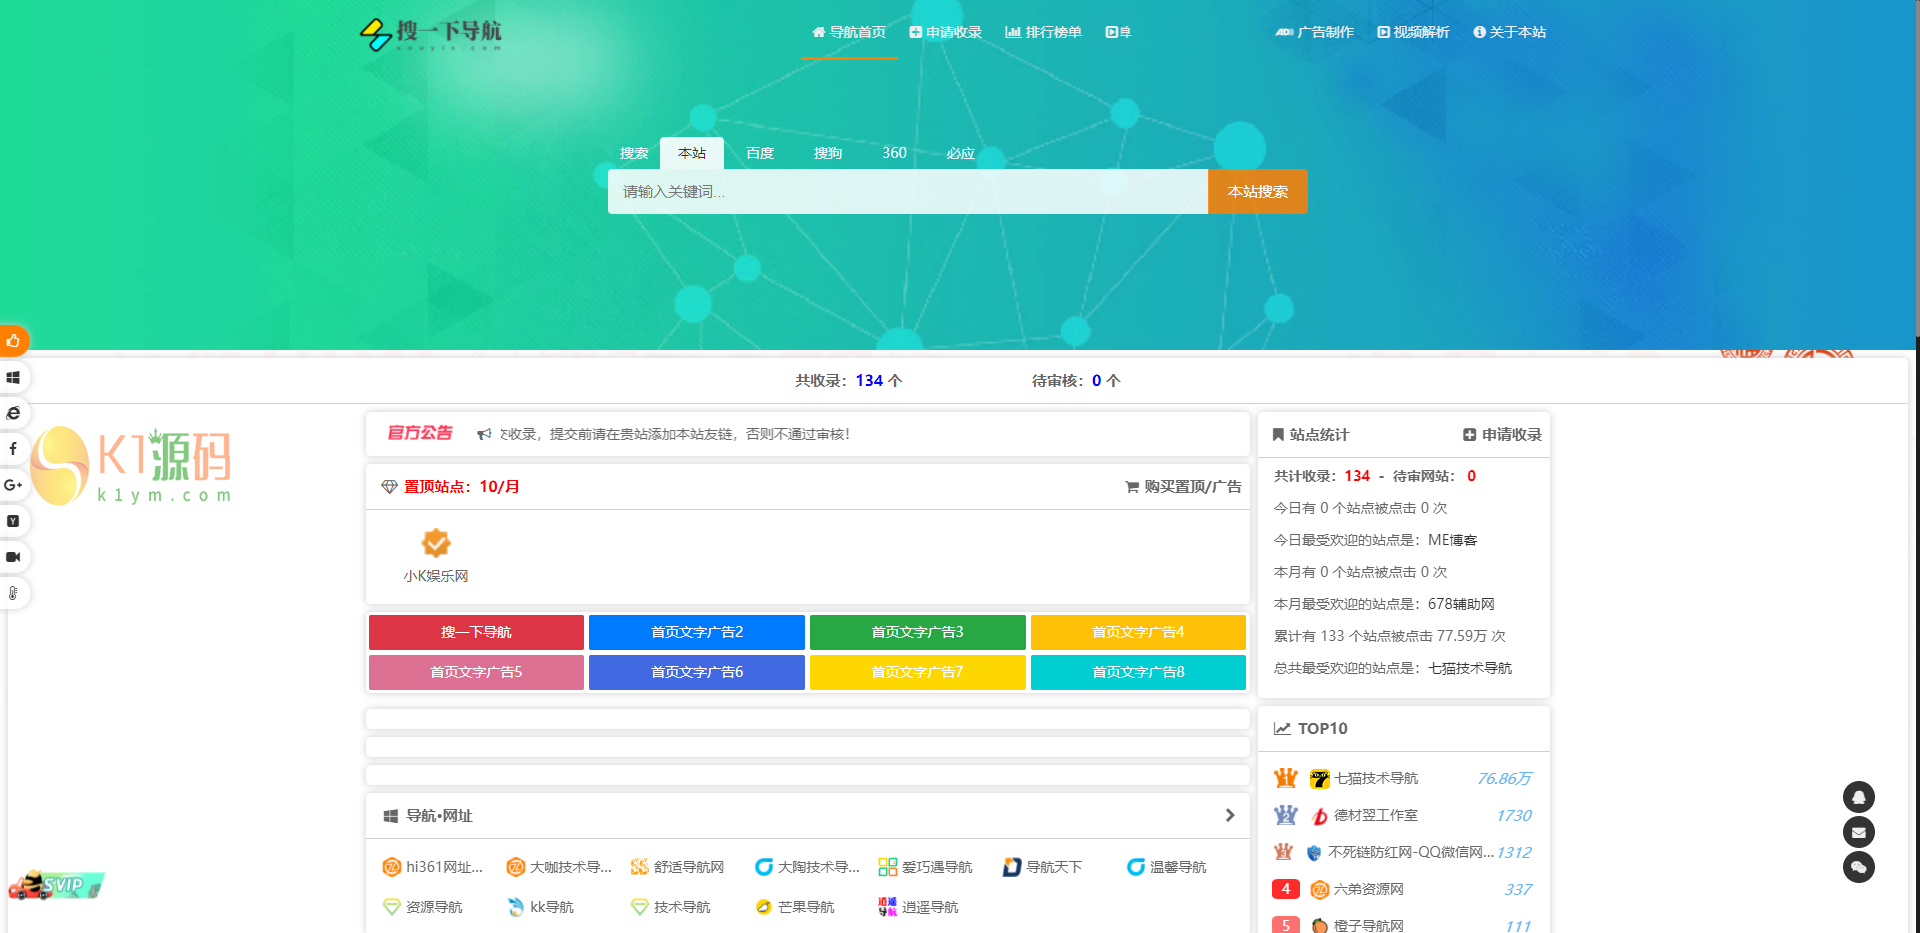Click the 舒适导航网 favicon

[640, 867]
